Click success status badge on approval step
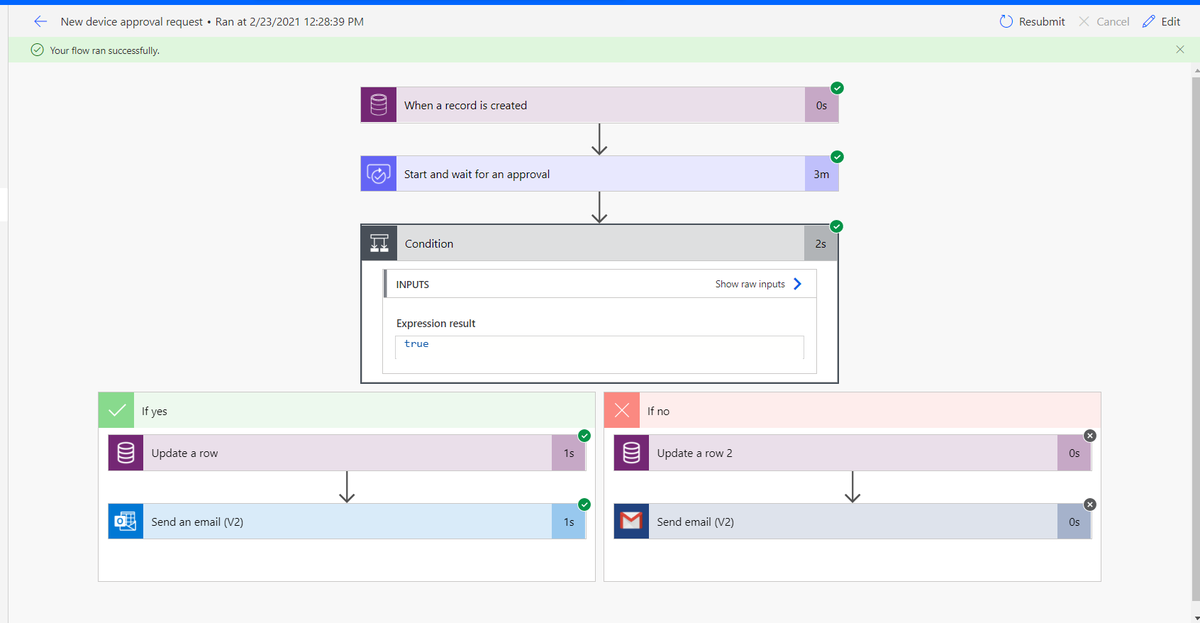 [x=838, y=156]
